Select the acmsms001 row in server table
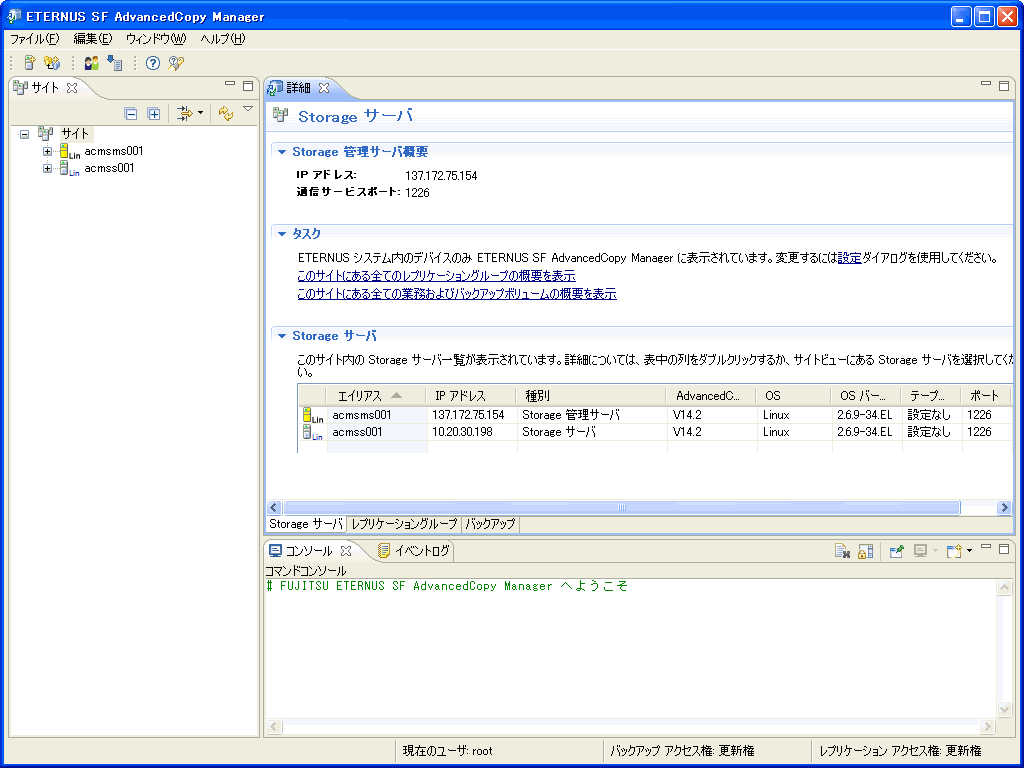The image size is (1024, 768). tap(655, 415)
